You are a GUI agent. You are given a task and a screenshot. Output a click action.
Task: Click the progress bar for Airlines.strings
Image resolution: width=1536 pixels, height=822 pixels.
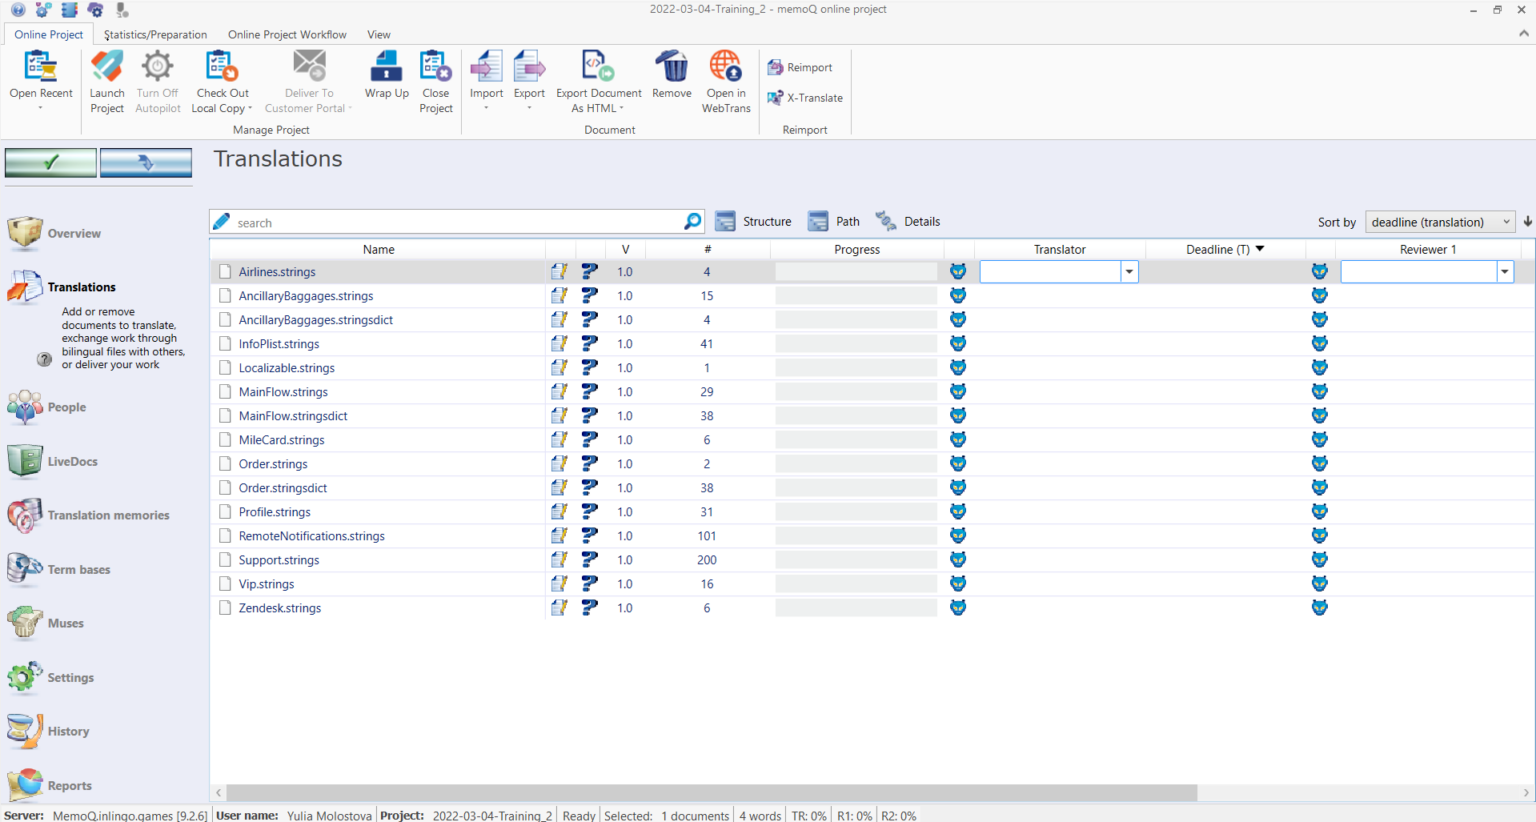click(856, 271)
